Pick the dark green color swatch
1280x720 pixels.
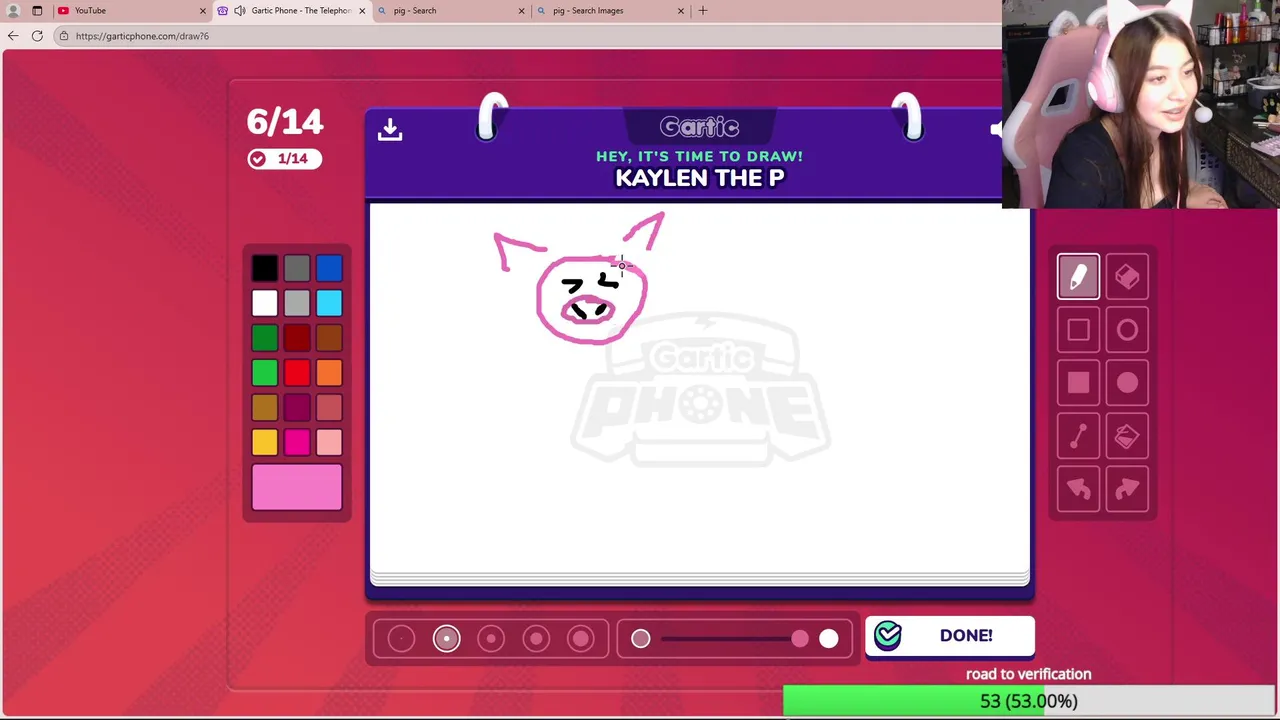coord(265,338)
